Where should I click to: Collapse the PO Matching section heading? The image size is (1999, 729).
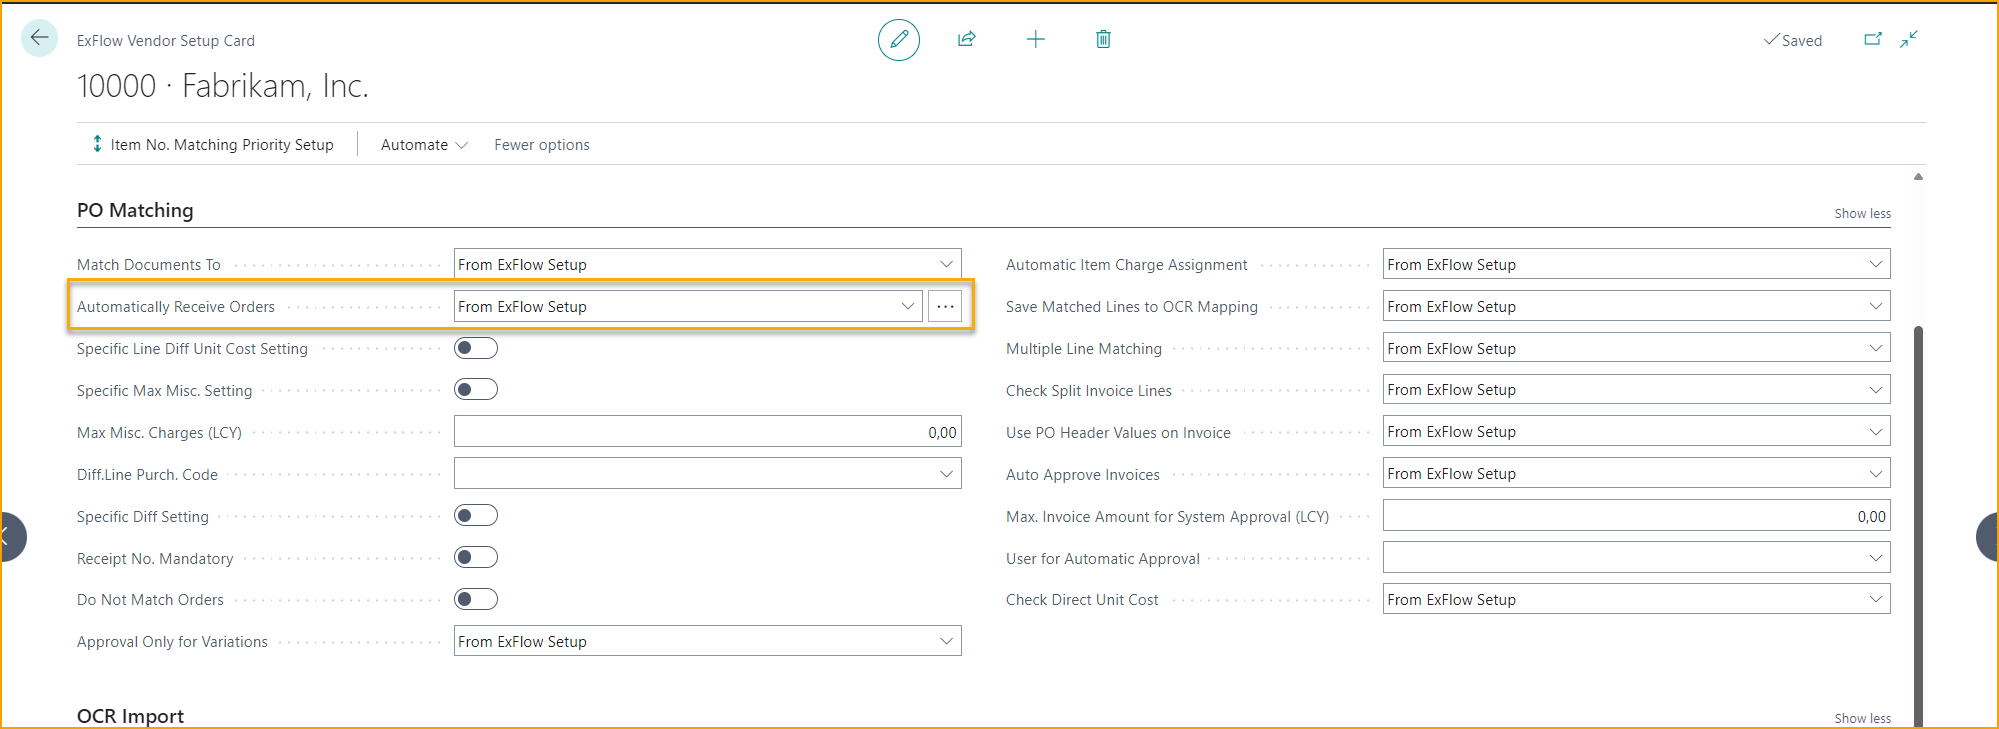(135, 210)
